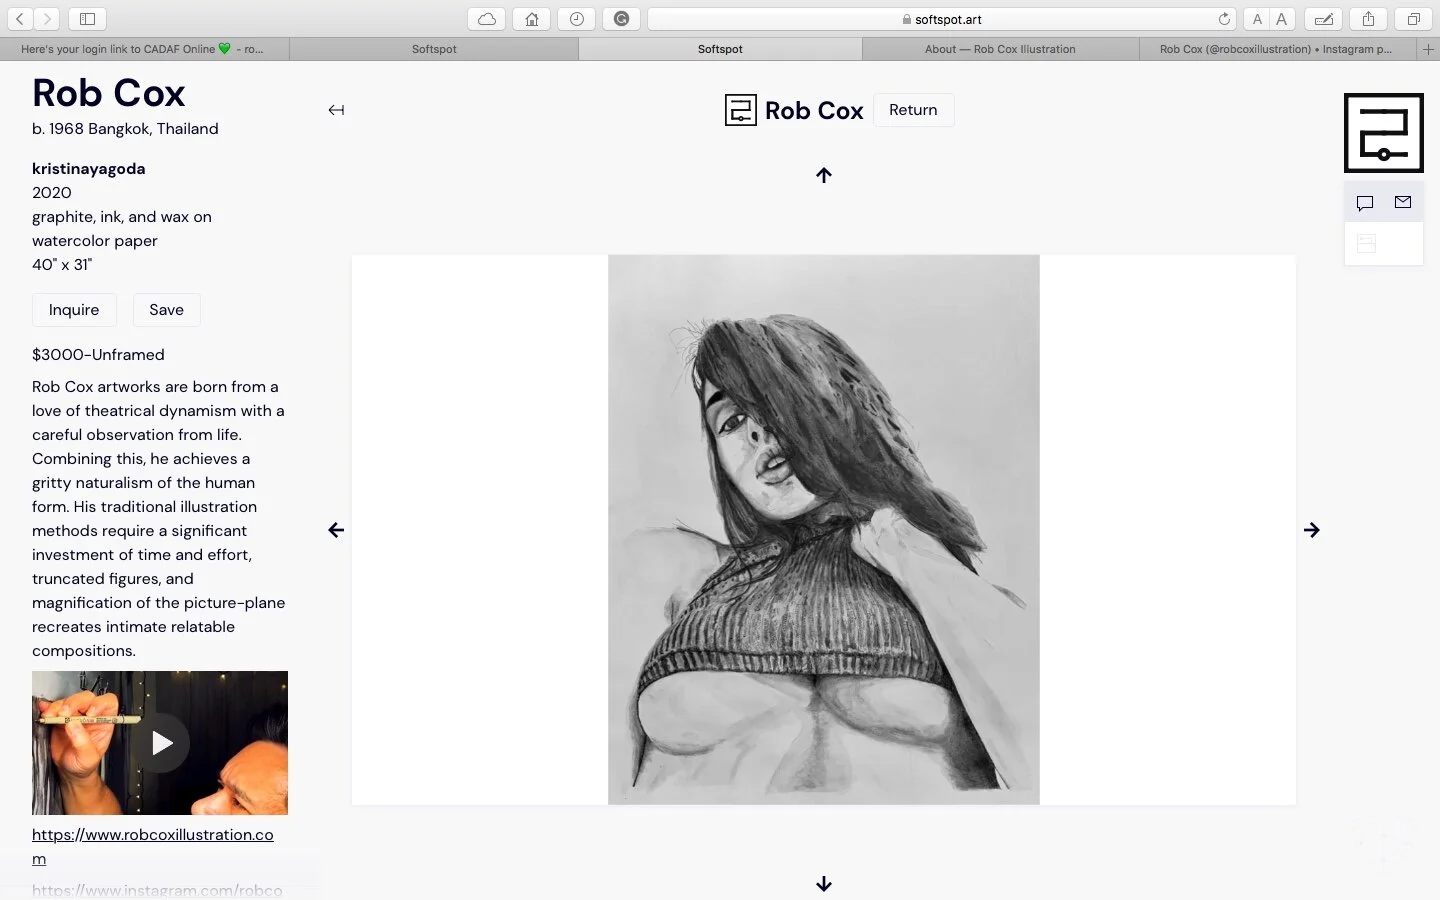Open the Instagram profile link
The image size is (1440, 900).
tap(157, 890)
